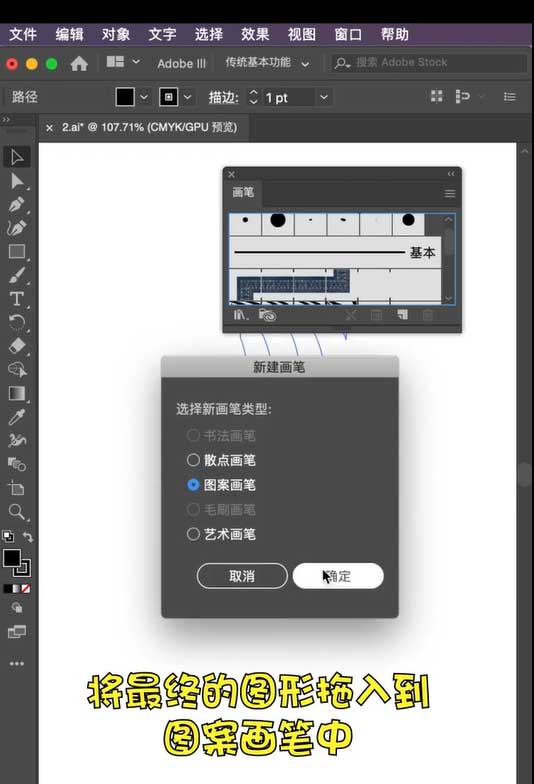Open the arrange documents dropdown

pyautogui.click(x=123, y=62)
